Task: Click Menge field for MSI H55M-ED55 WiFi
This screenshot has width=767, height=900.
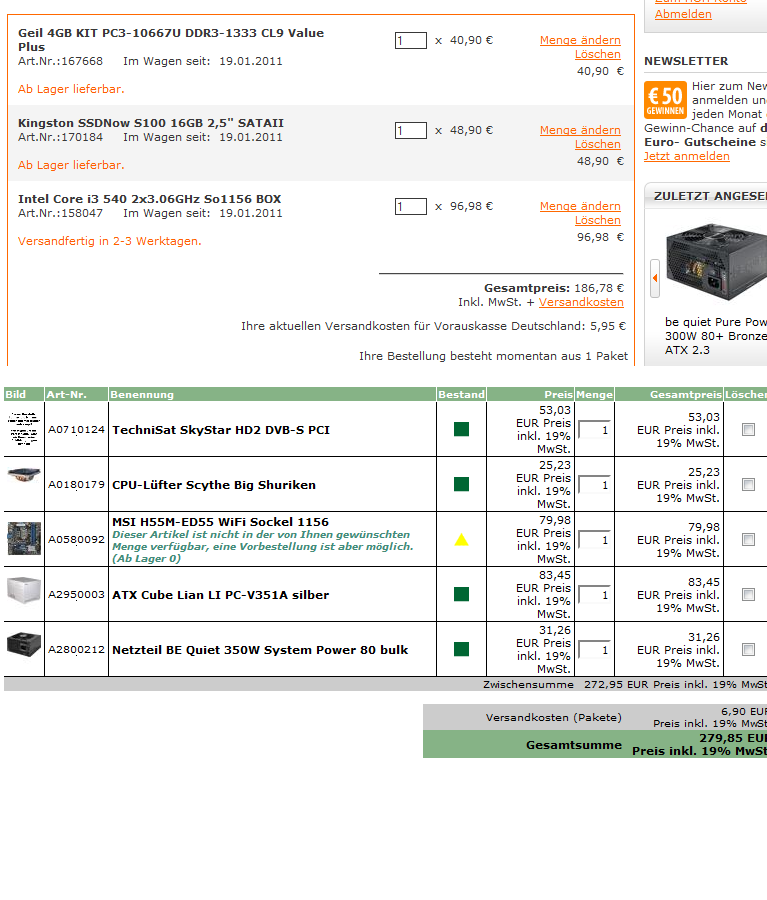Action: pos(594,540)
